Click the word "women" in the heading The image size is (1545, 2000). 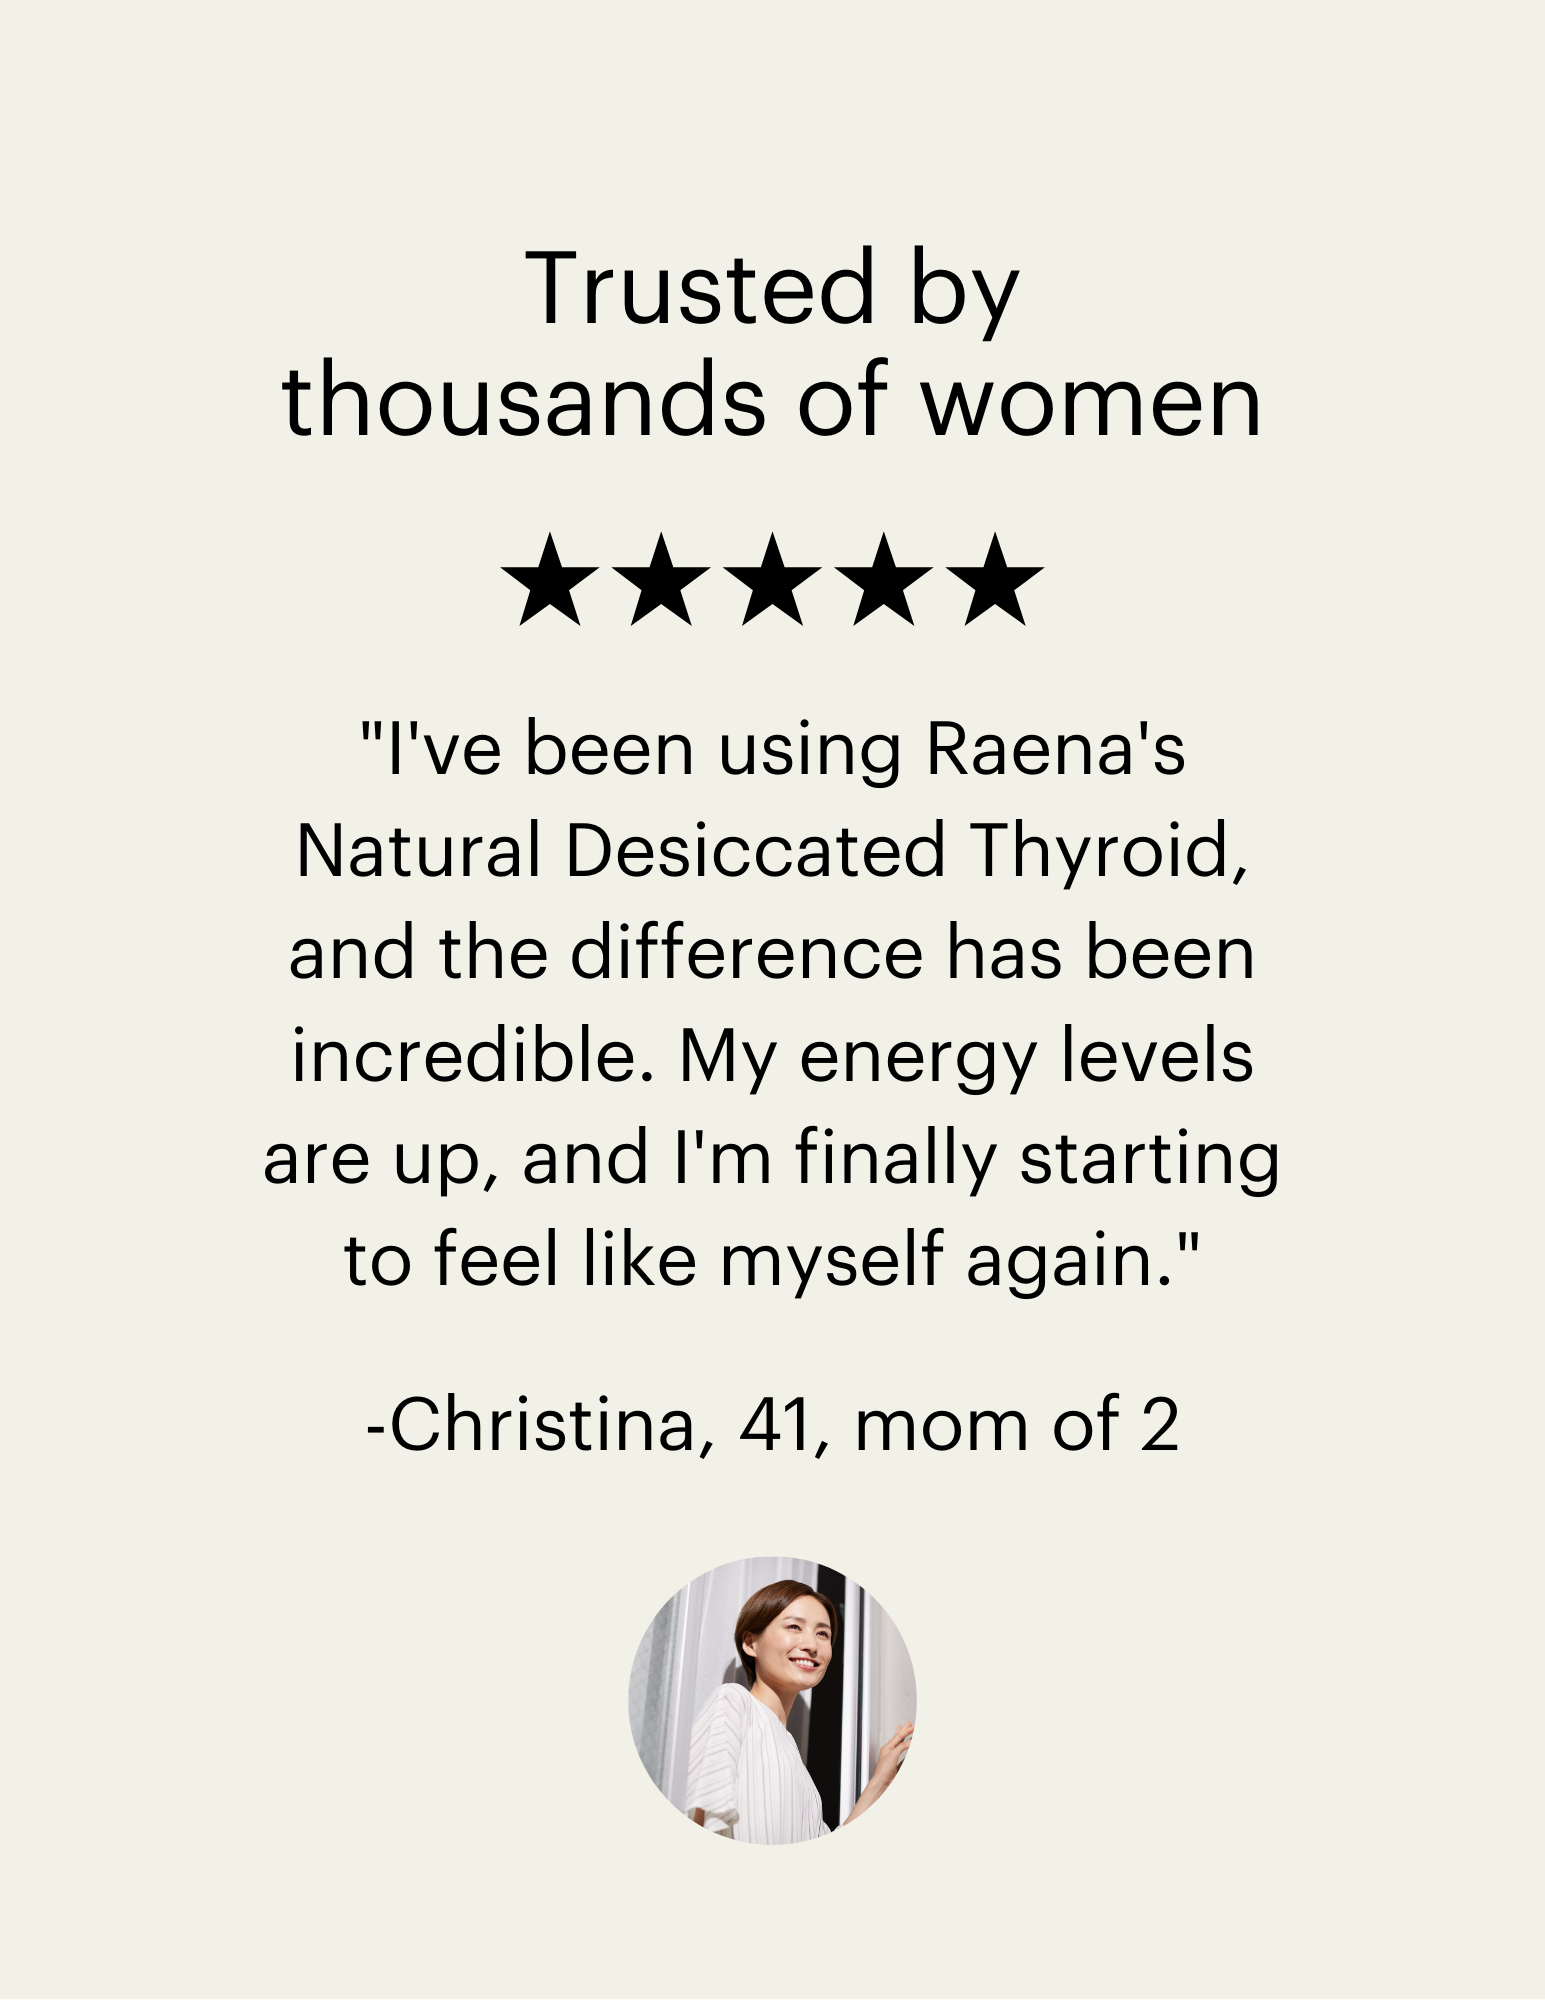(x=1090, y=402)
